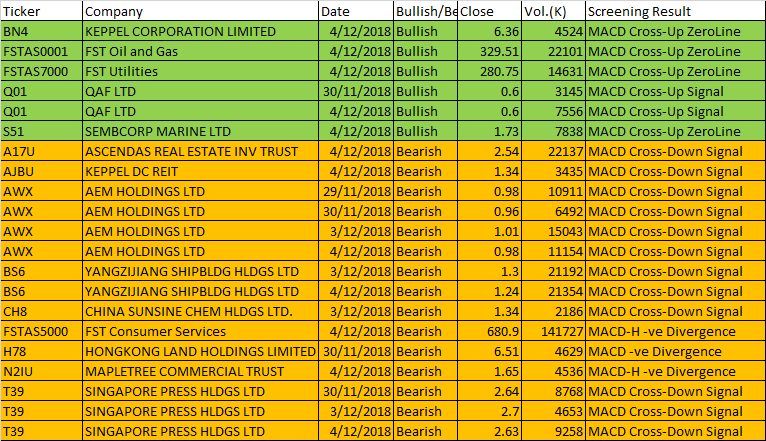
Task: Click volume cell 11154
Action: (553, 252)
